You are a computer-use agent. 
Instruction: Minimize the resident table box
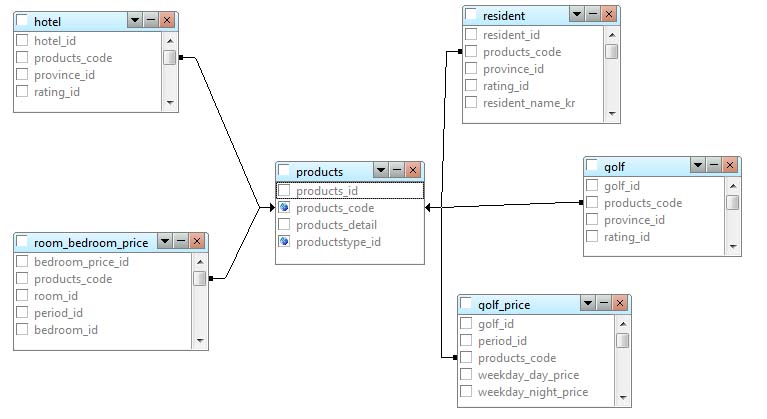pos(593,15)
